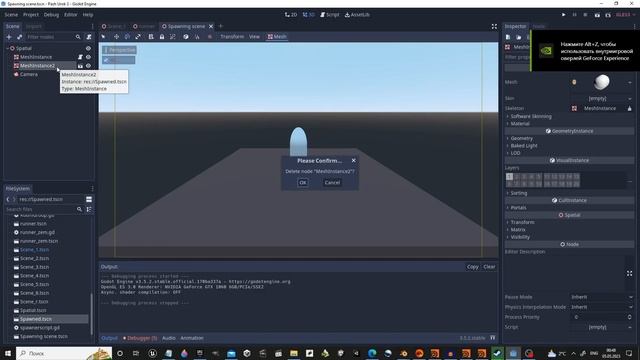The width and height of the screenshot is (640, 360).
Task: Click the list selectable nodes toolbar icon
Action: 151,37
